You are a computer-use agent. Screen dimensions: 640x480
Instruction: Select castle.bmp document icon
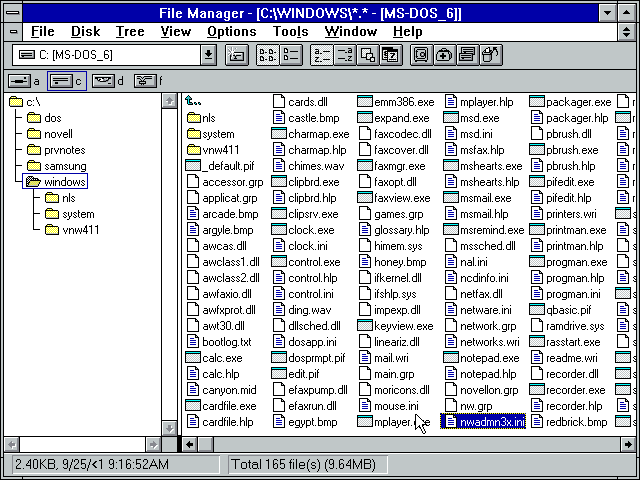[x=279, y=118]
